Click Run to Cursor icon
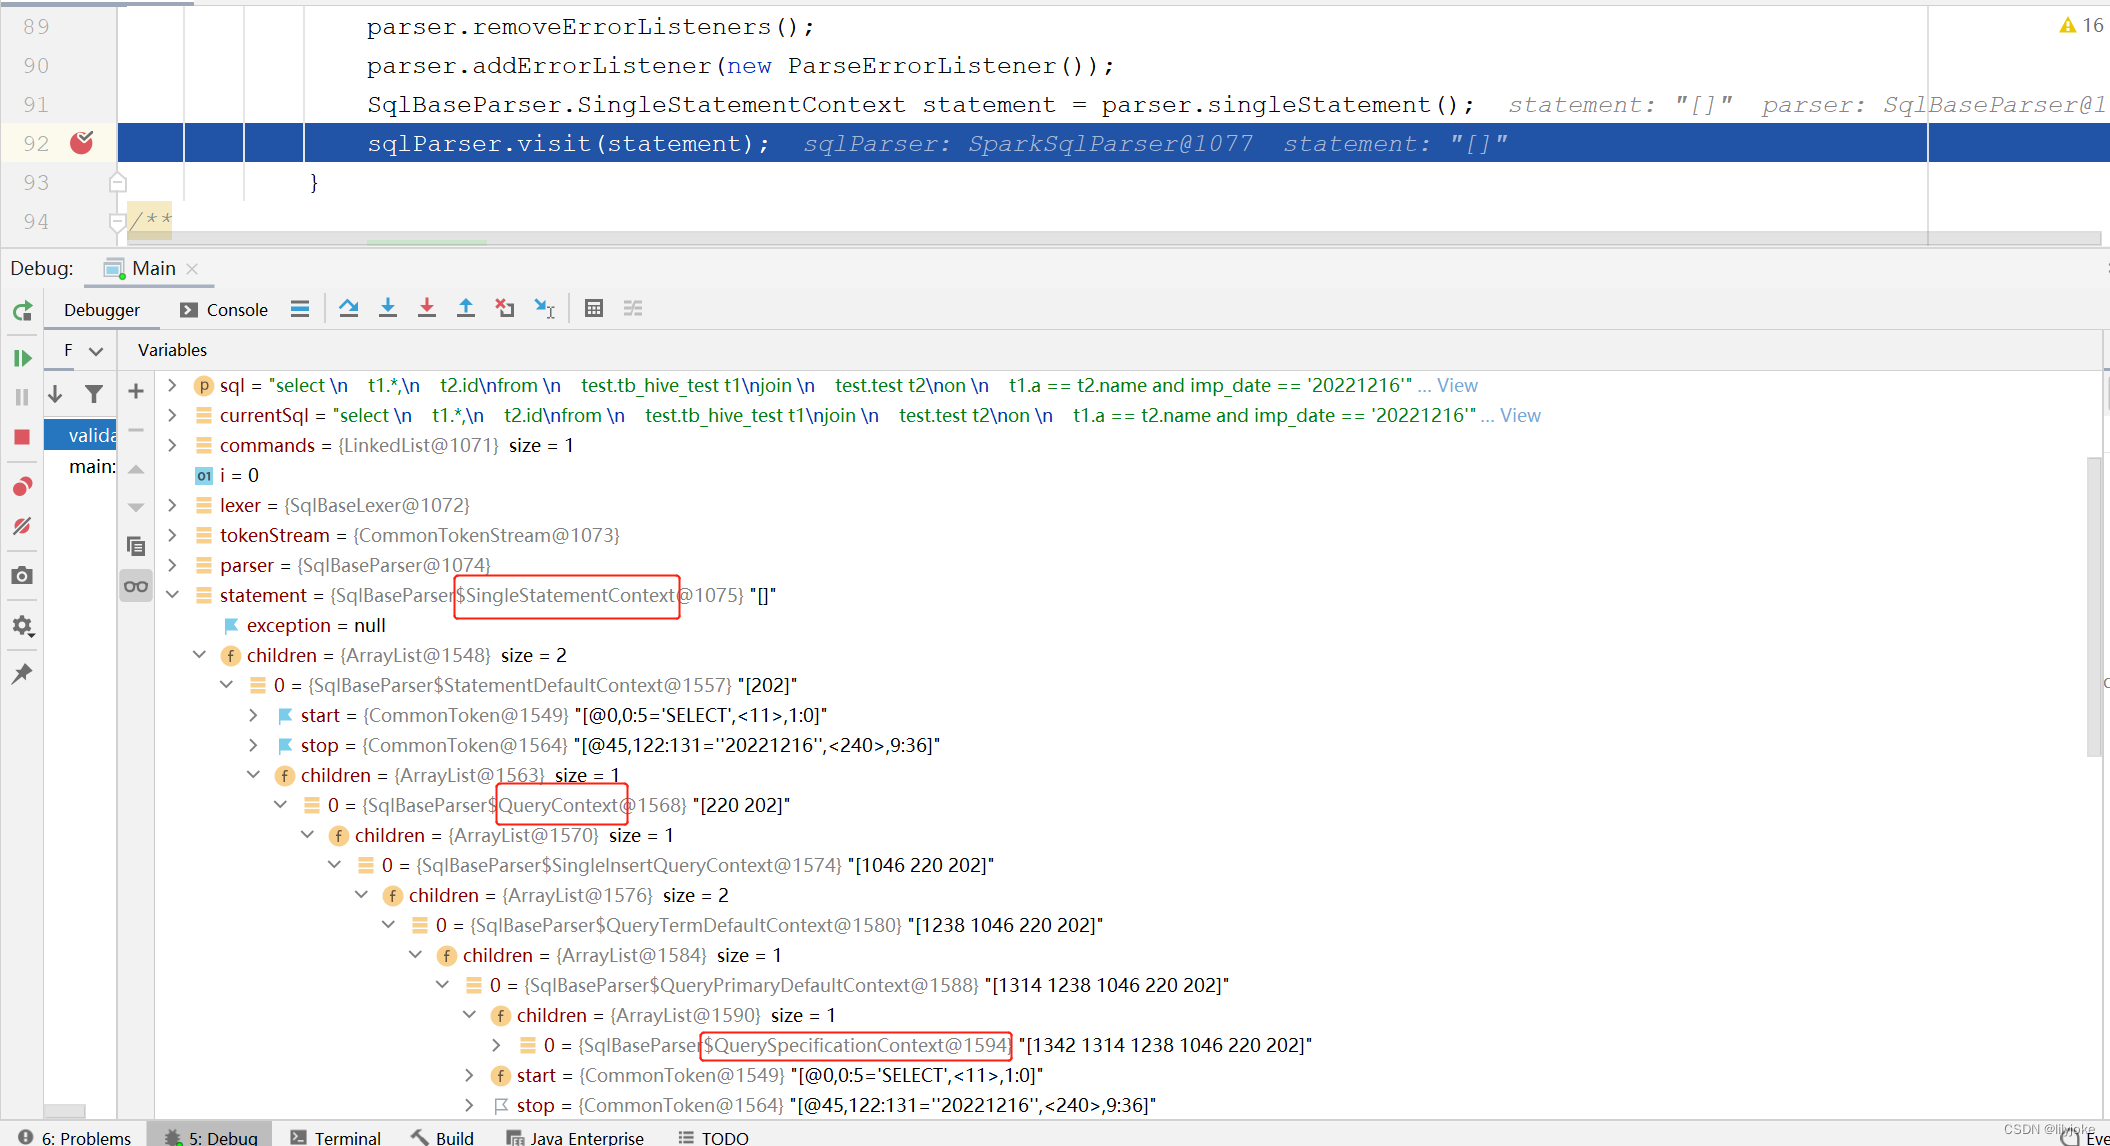Viewport: 2110px width, 1146px height. coord(544,309)
